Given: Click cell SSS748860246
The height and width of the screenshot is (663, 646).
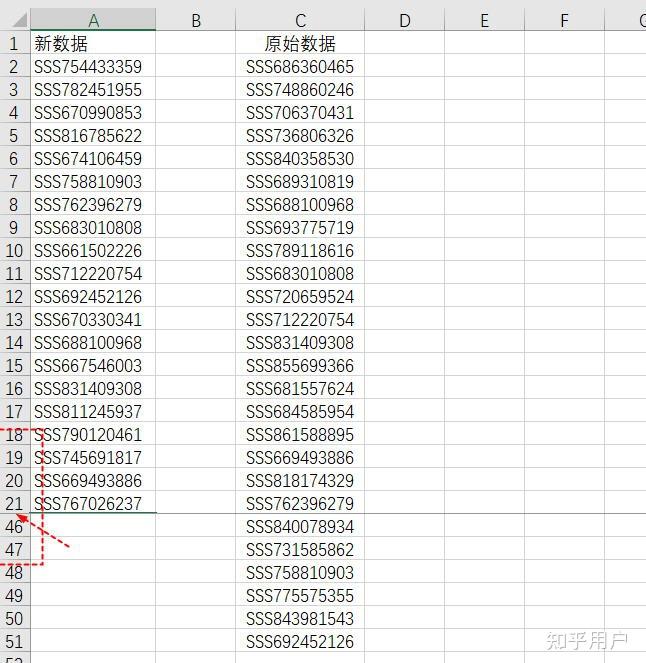Looking at the screenshot, I should [x=300, y=90].
